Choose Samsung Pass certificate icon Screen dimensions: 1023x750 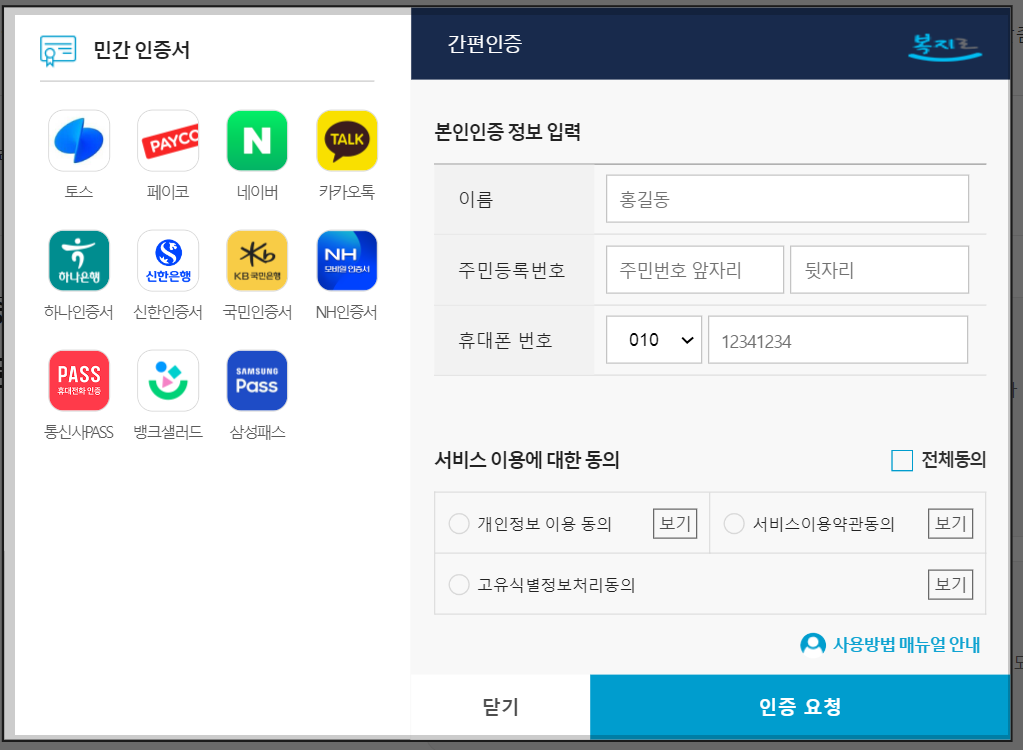[256, 380]
